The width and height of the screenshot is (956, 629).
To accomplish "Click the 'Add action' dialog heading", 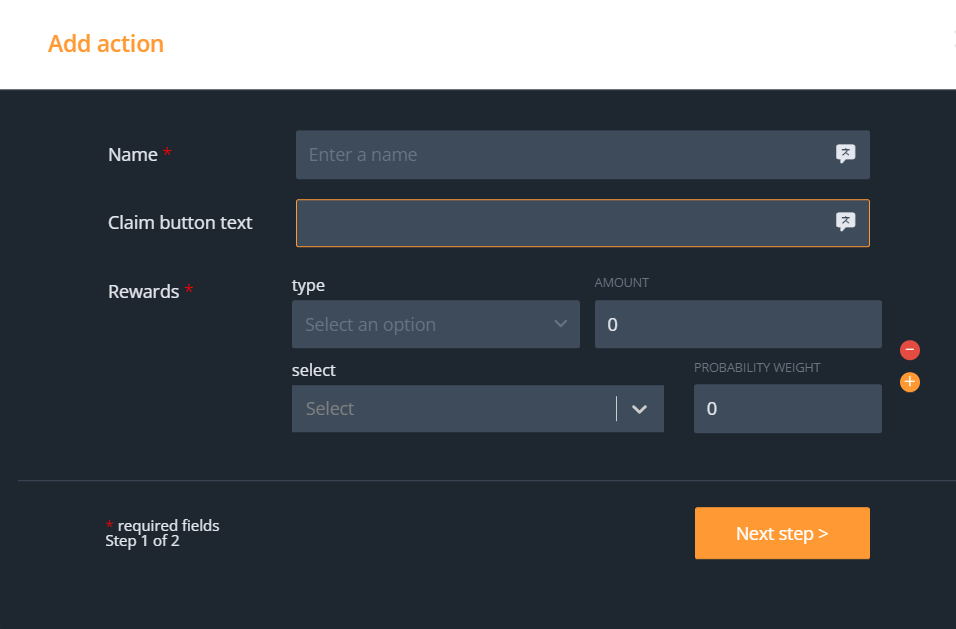I will point(106,44).
